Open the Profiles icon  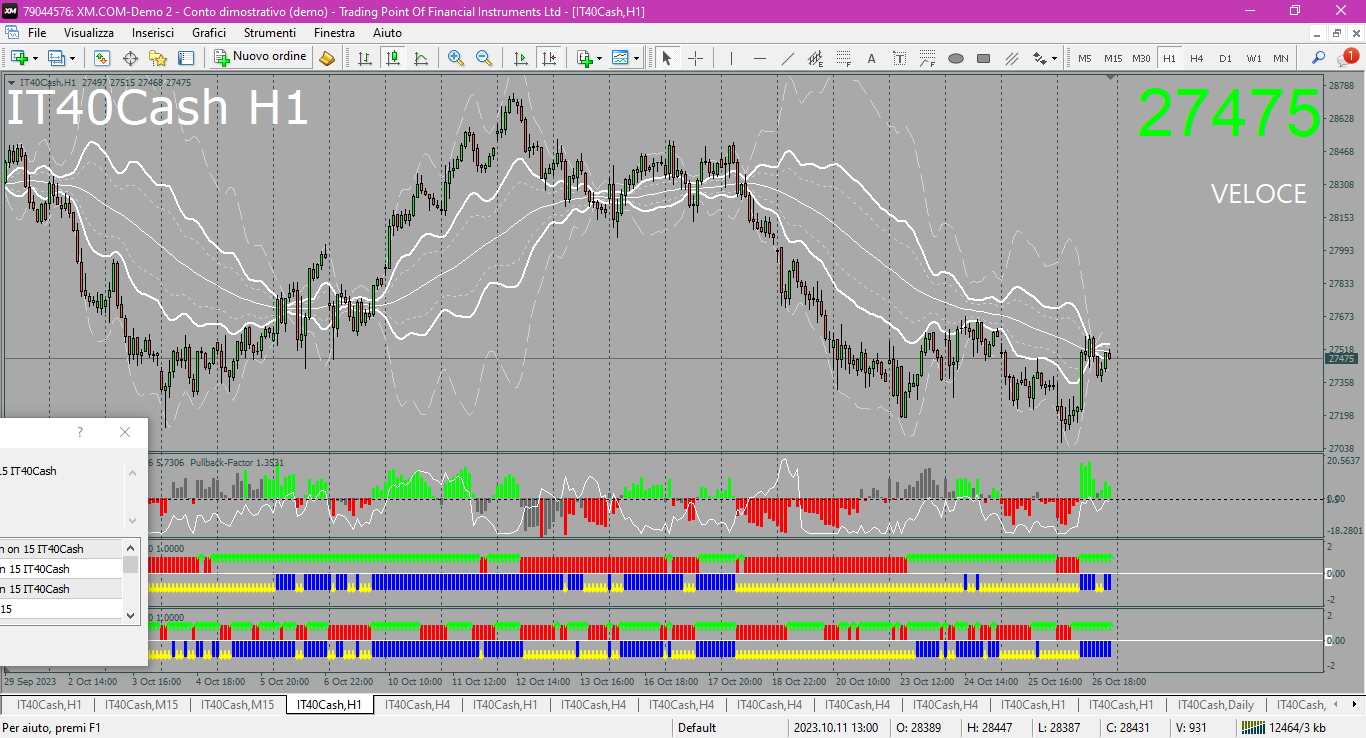(x=56, y=58)
